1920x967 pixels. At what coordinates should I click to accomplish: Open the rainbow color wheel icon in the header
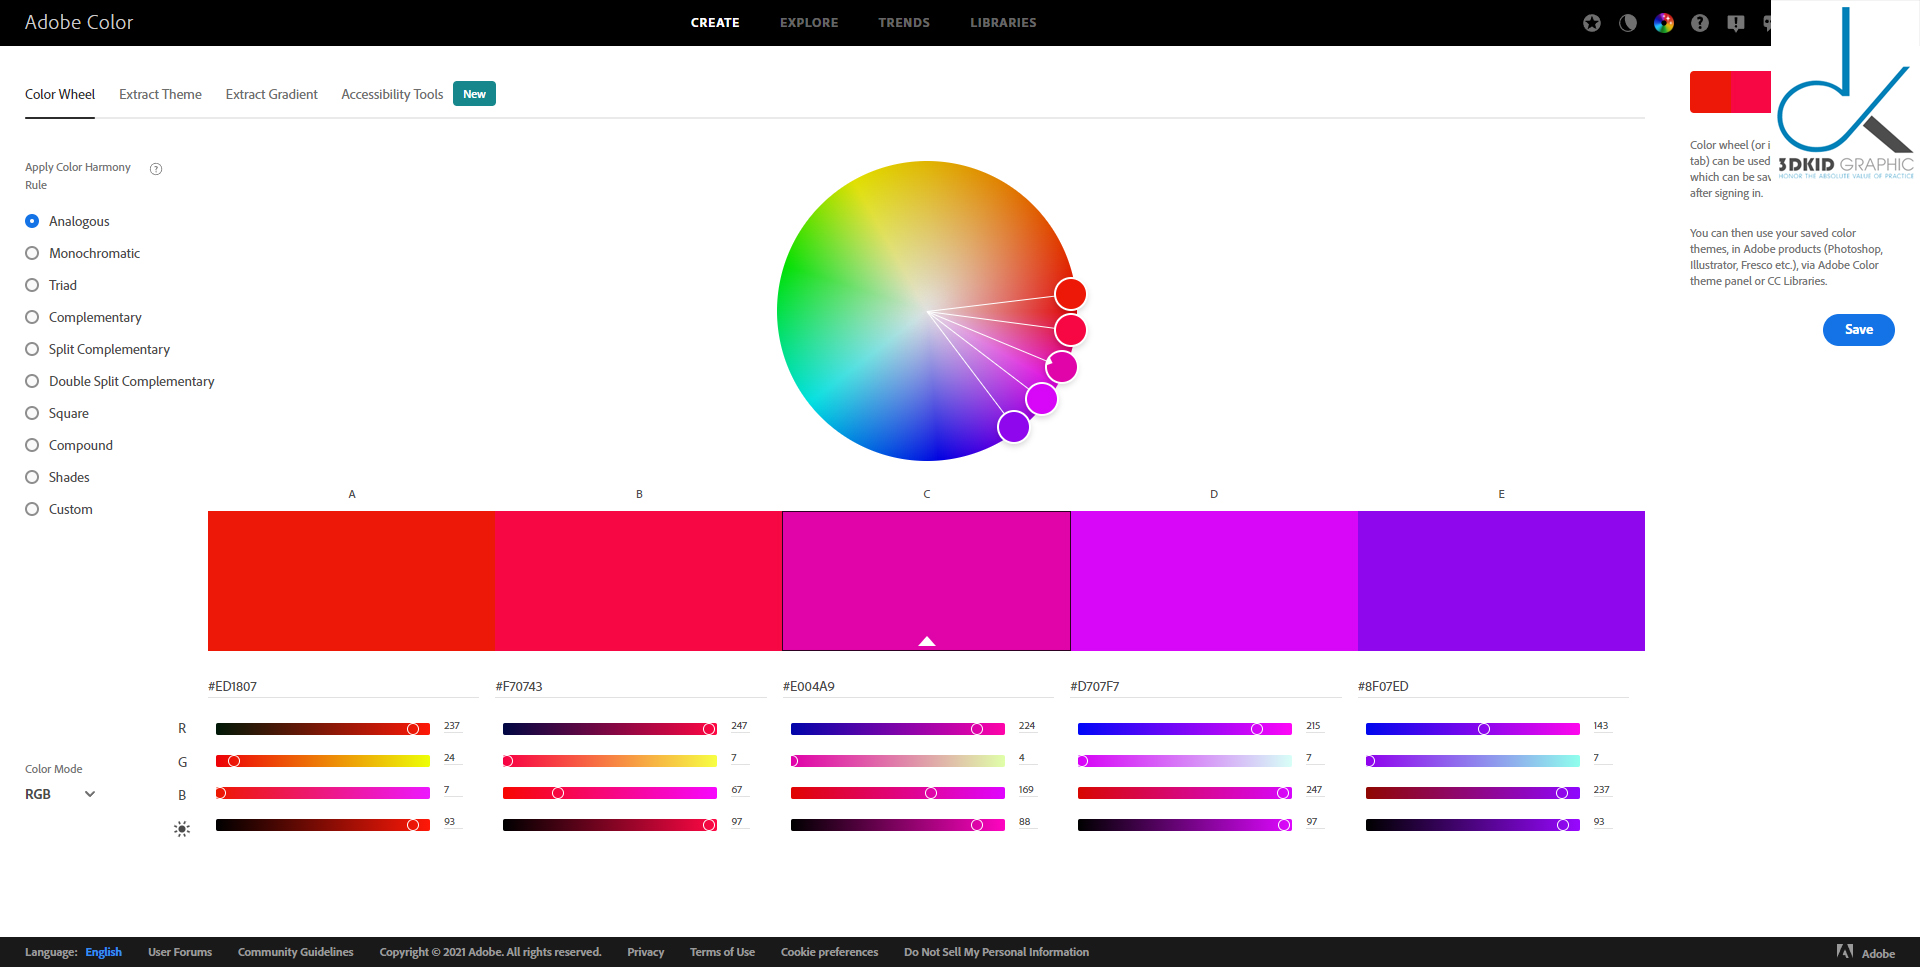pos(1664,23)
